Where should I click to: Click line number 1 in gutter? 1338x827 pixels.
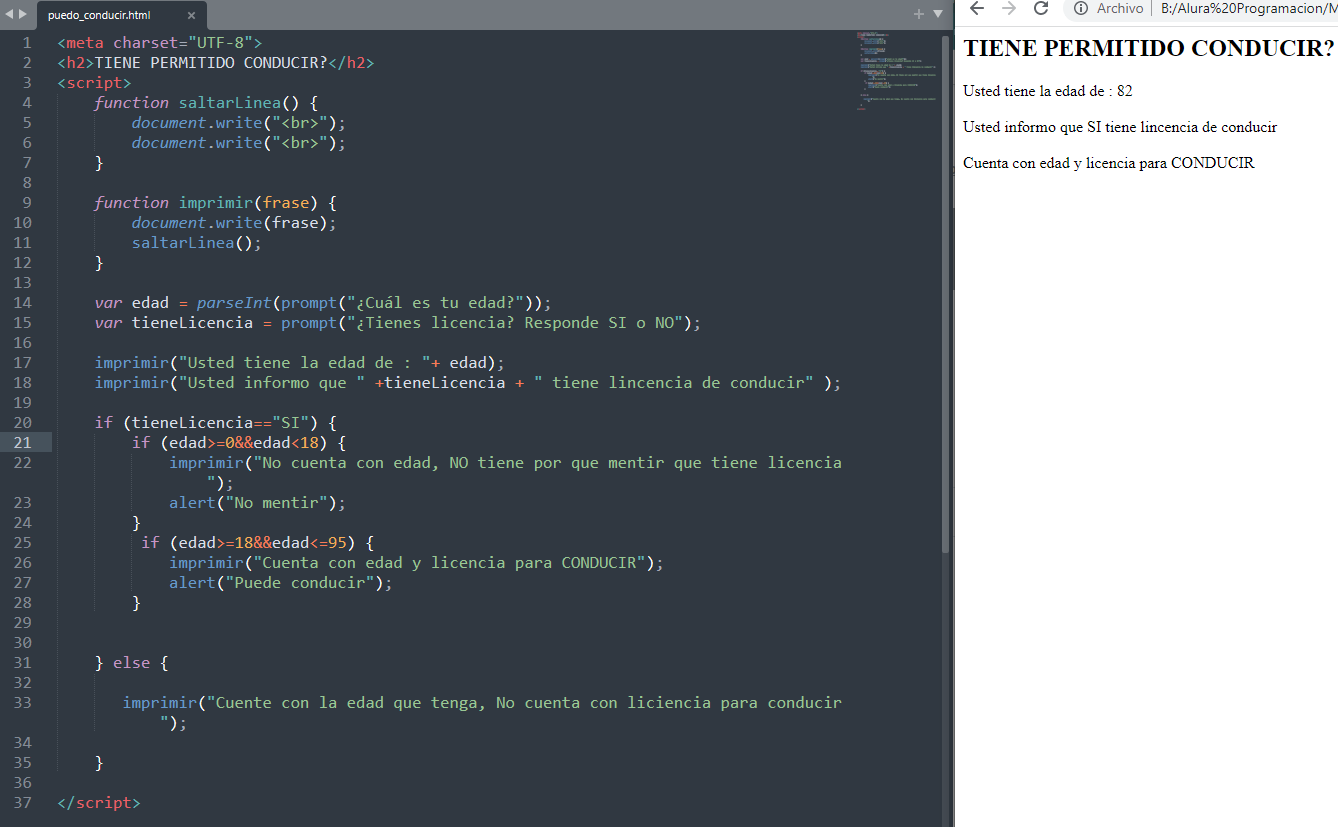pyautogui.click(x=27, y=42)
